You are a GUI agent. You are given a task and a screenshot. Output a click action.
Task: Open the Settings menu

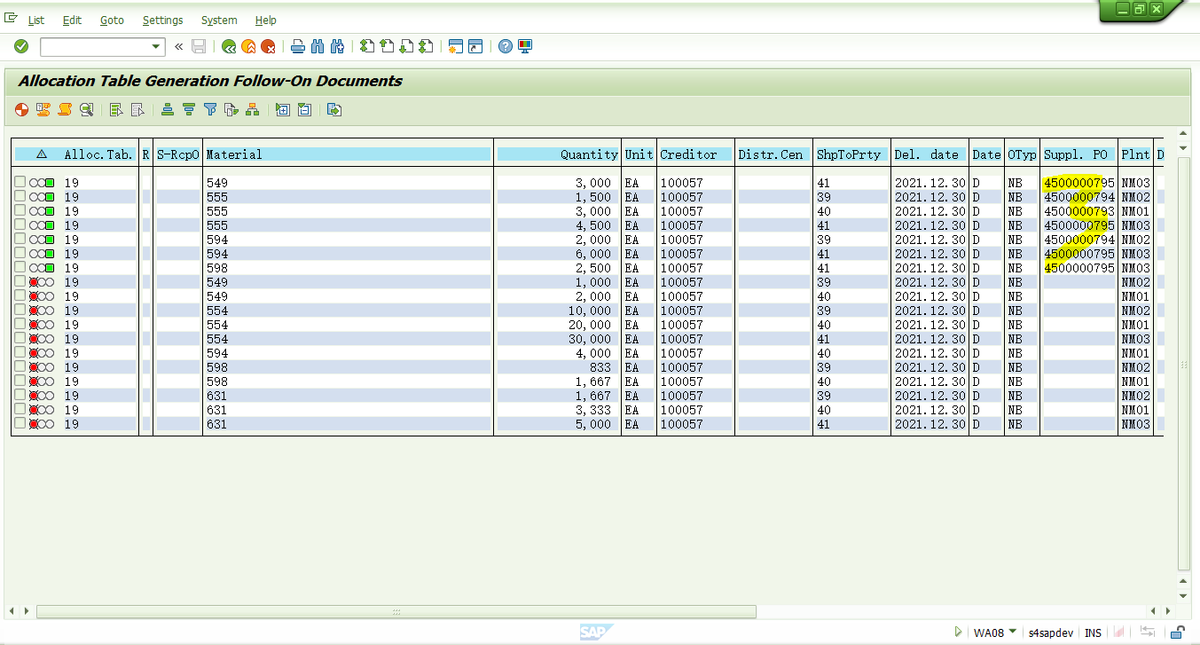coord(162,20)
